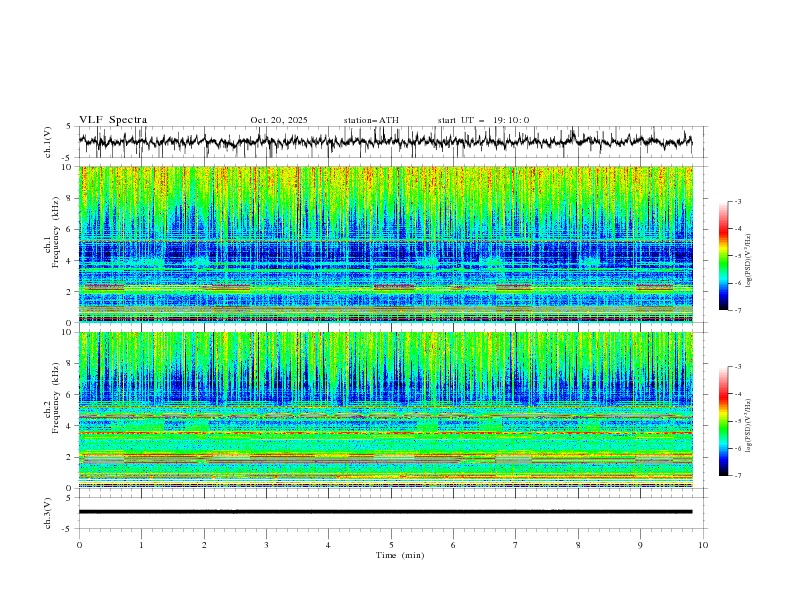
Task: Click the "ch.3(V)" waveform axis label
Action: [48, 513]
